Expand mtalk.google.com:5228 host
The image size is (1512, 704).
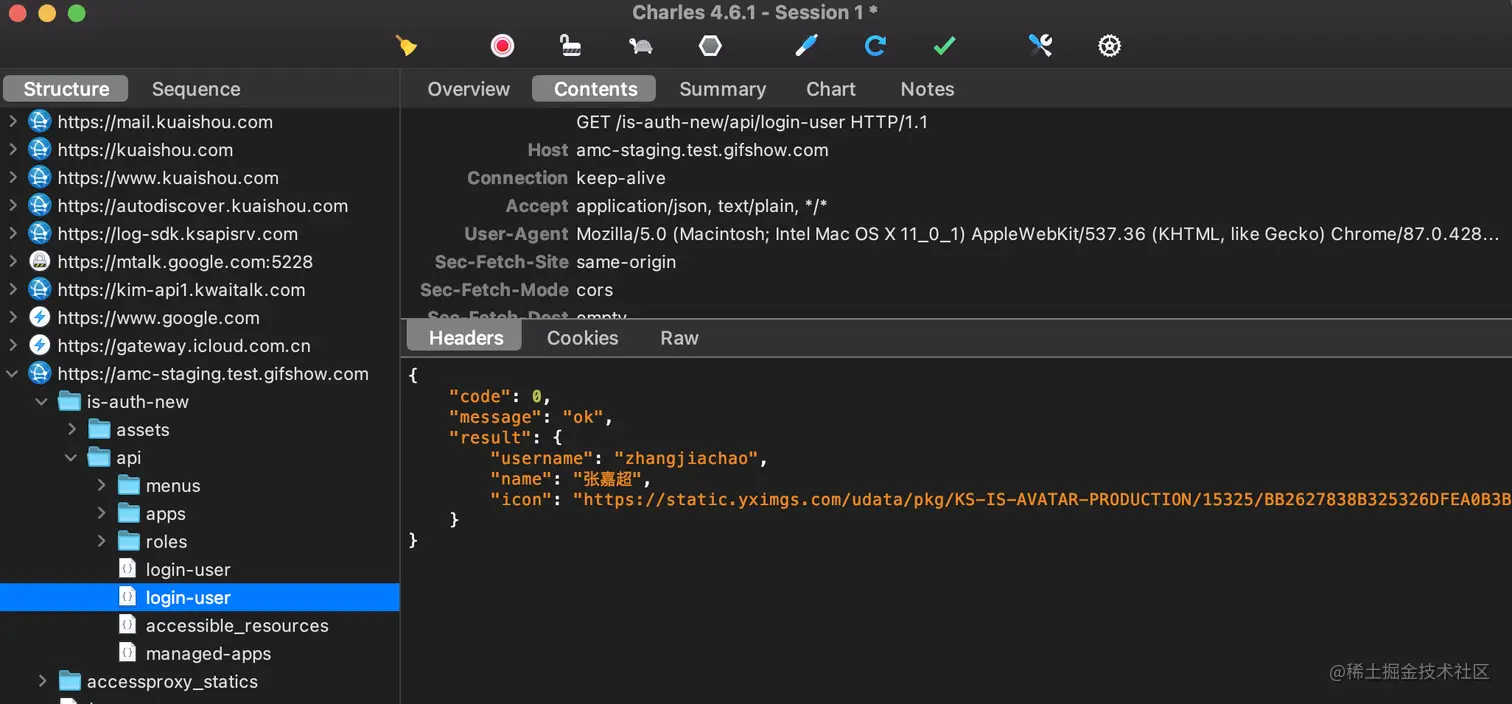(12, 262)
